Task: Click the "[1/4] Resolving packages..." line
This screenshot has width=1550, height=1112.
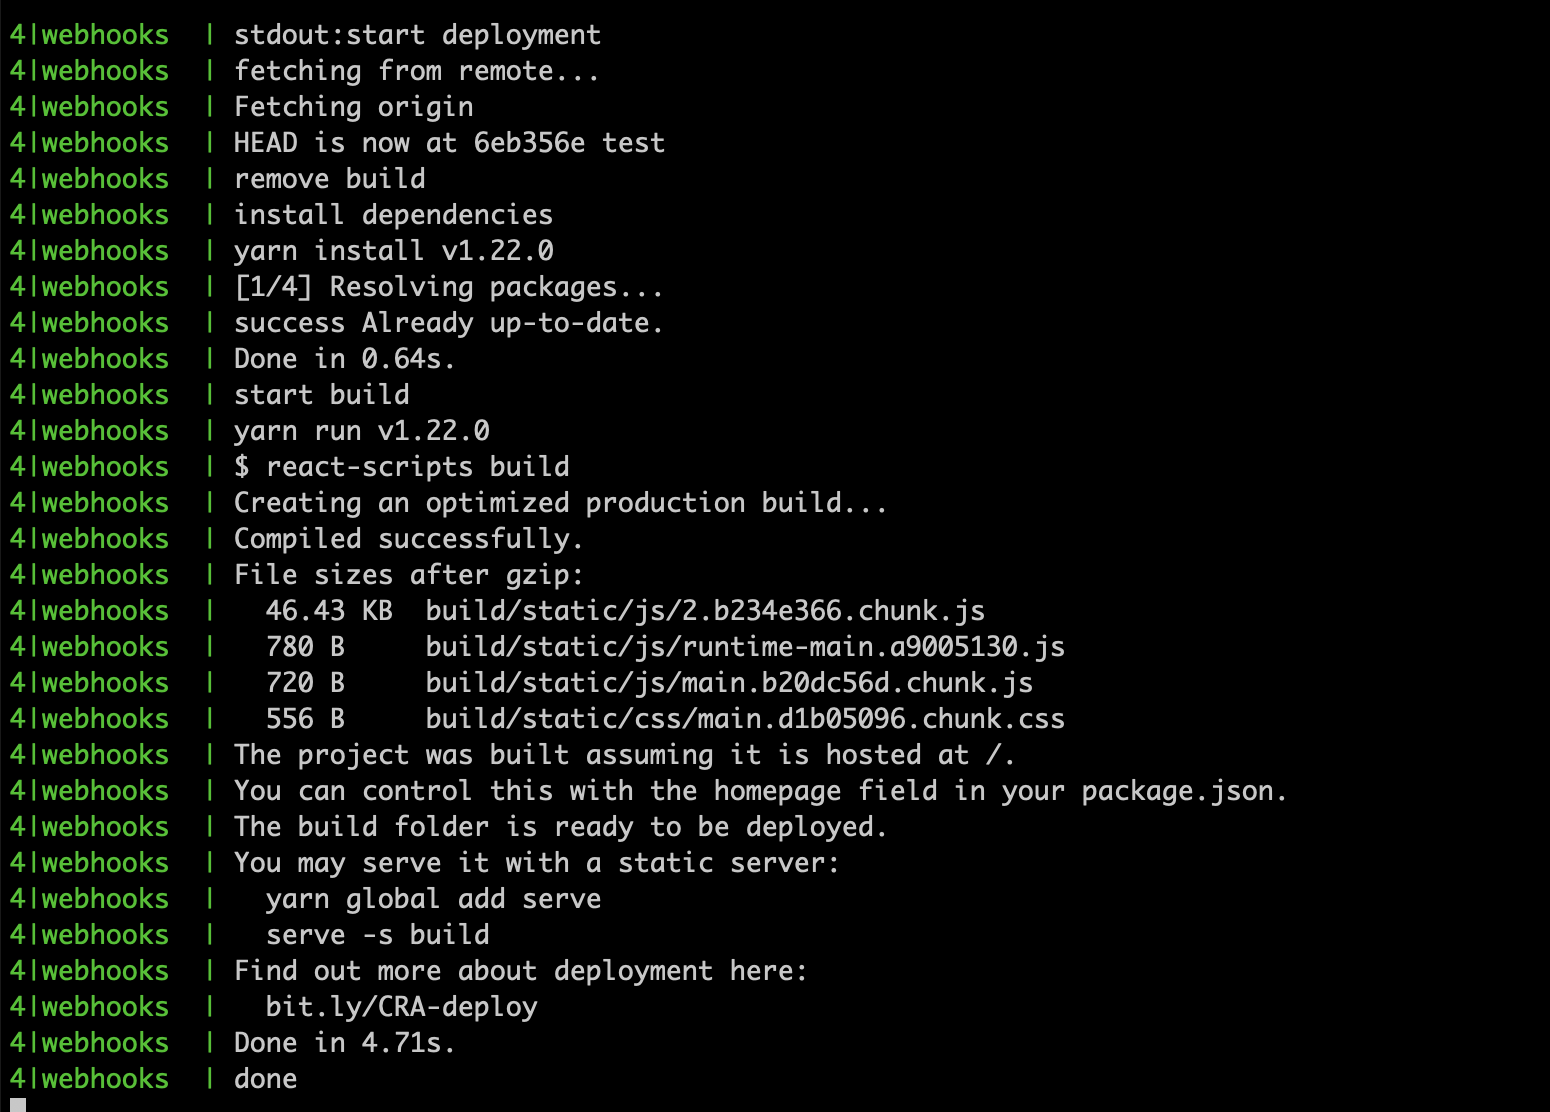Action: (x=448, y=287)
